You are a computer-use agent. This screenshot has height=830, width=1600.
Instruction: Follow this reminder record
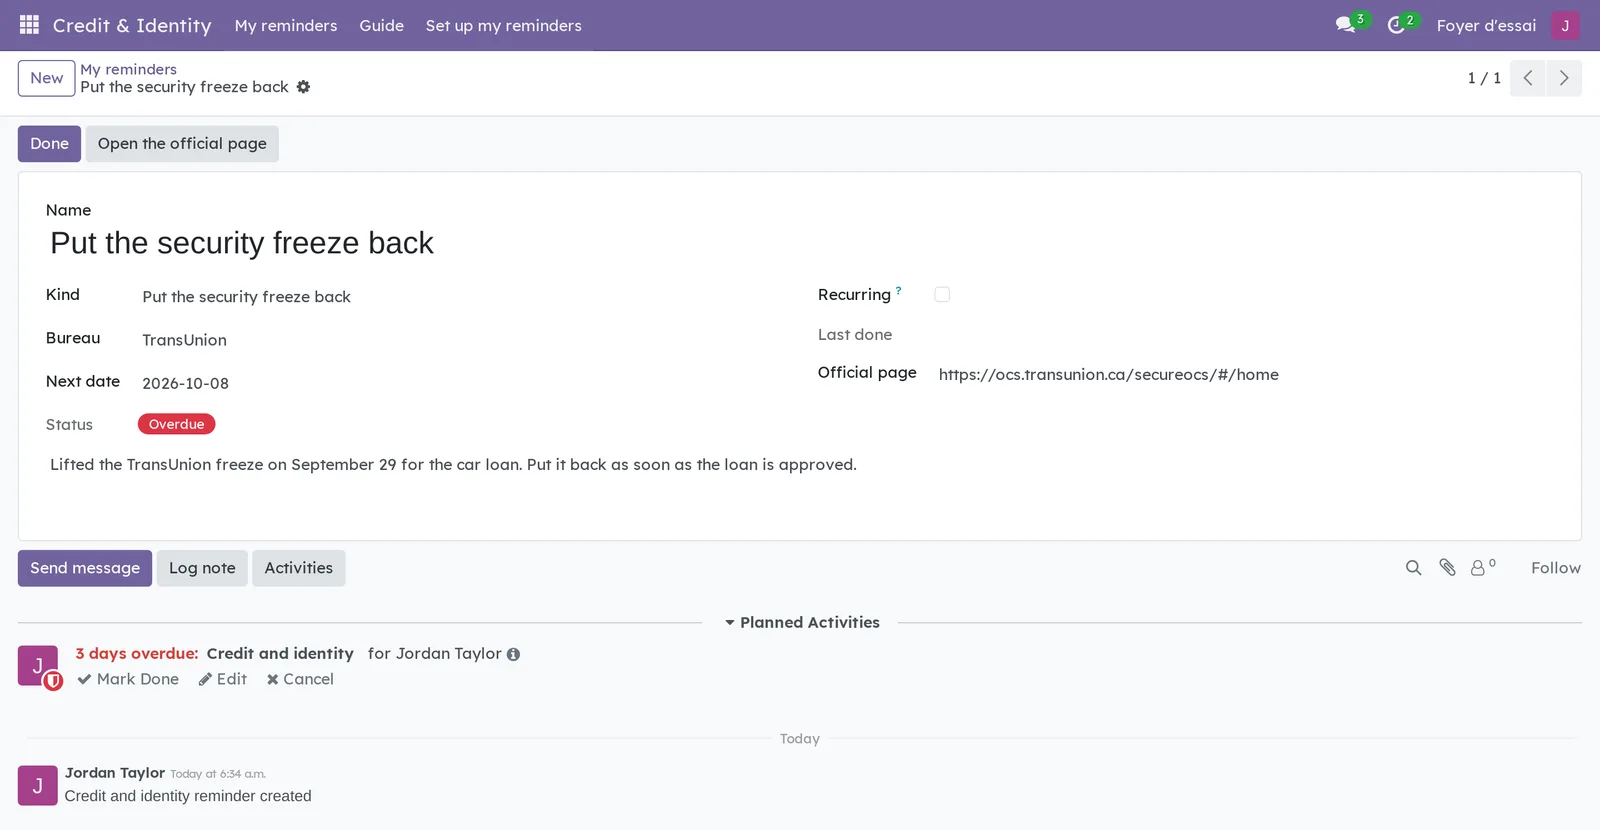(x=1556, y=568)
